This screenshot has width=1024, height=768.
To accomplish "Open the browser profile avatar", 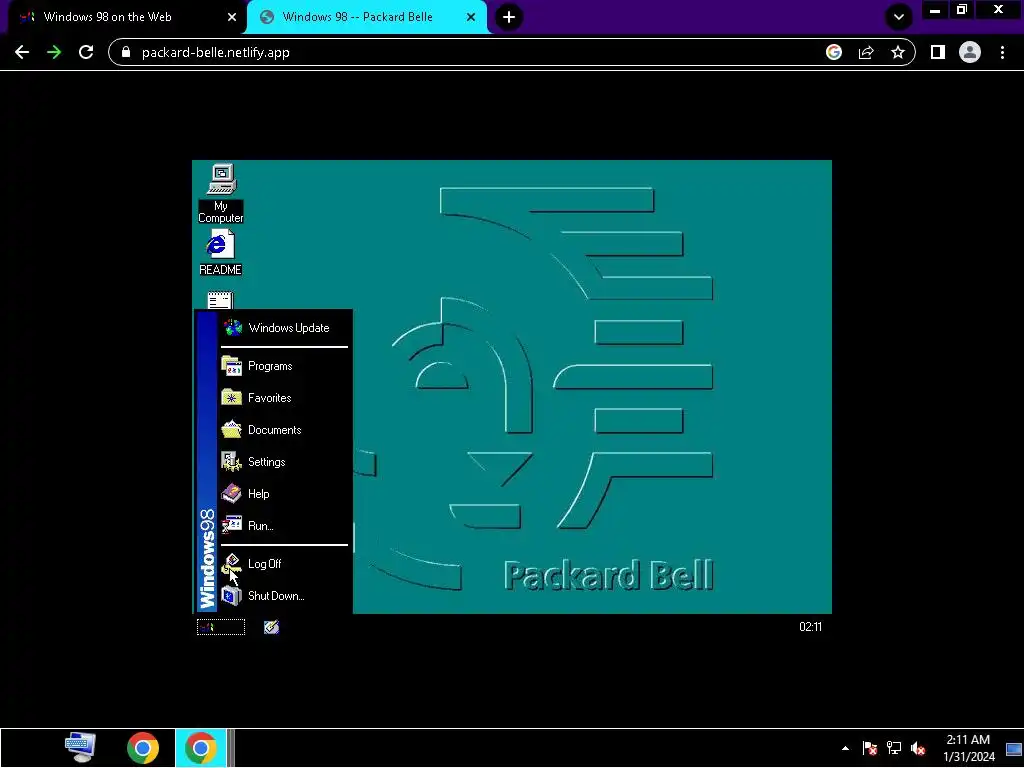I will click(970, 52).
